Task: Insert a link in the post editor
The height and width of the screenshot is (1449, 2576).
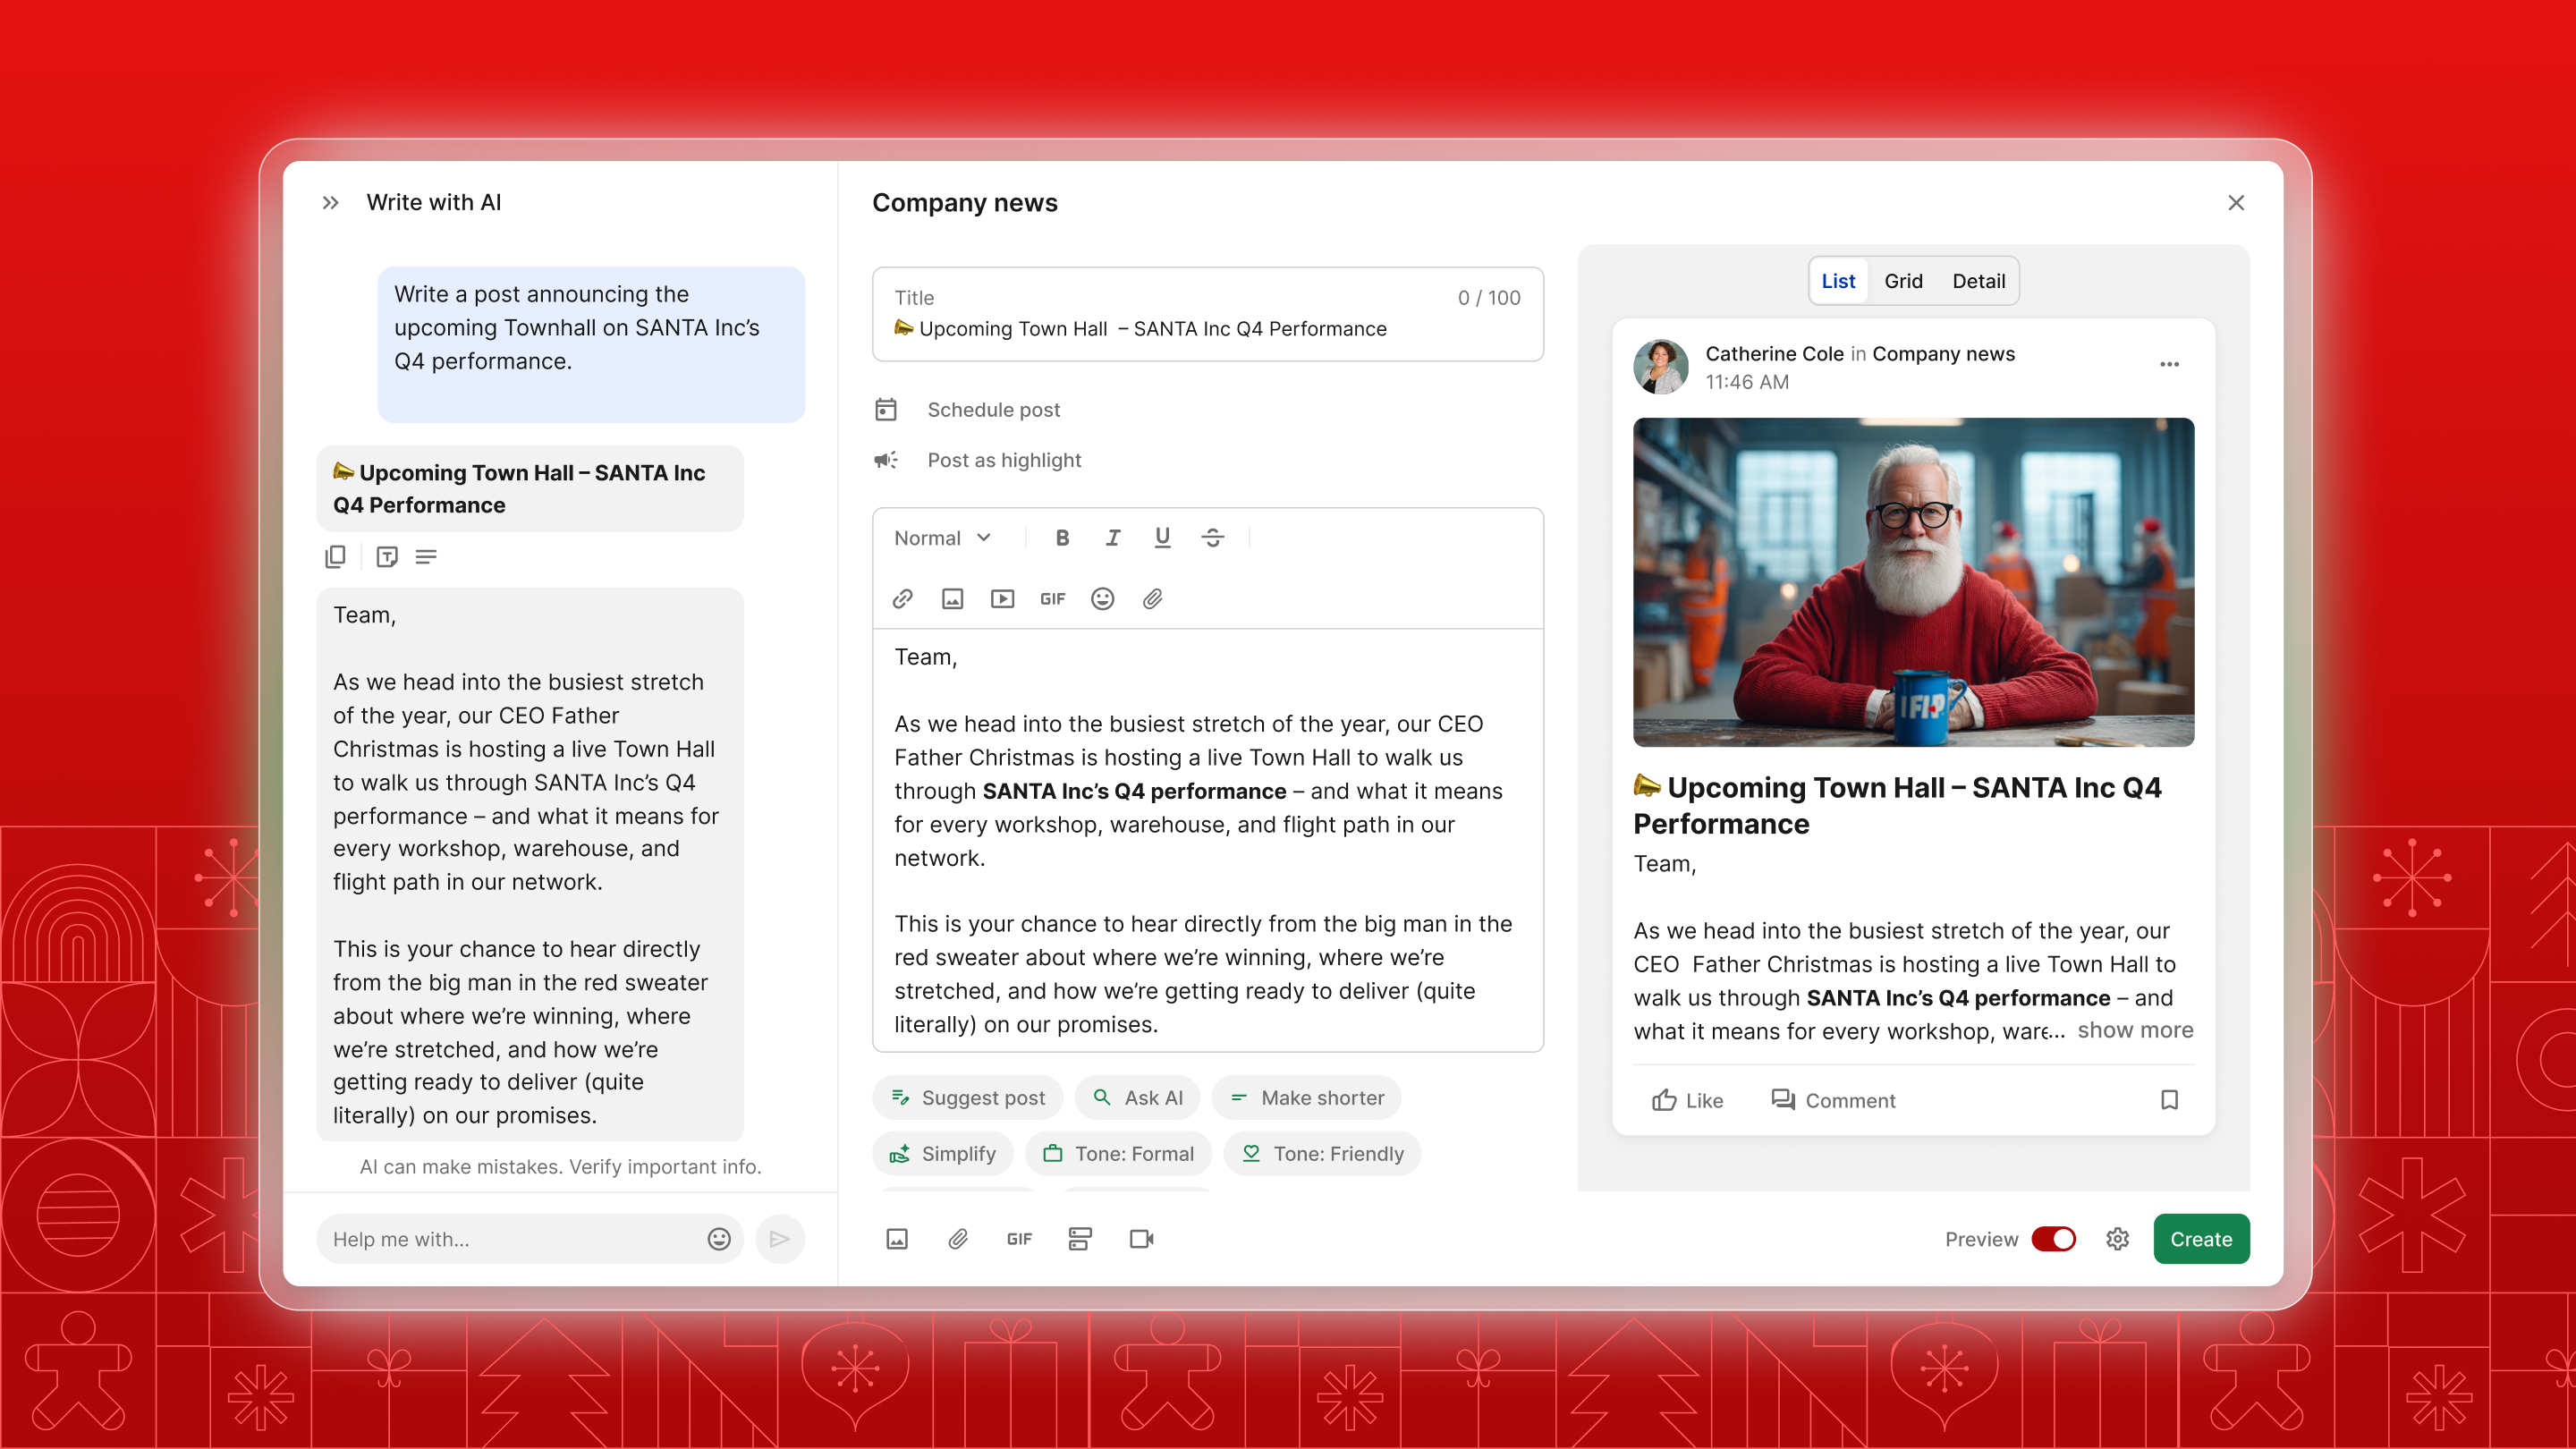Action: coord(903,598)
